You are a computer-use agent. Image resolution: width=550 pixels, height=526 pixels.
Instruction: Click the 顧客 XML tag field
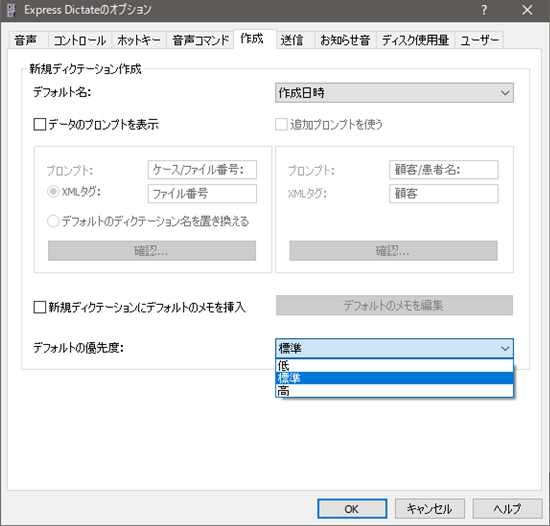[444, 194]
